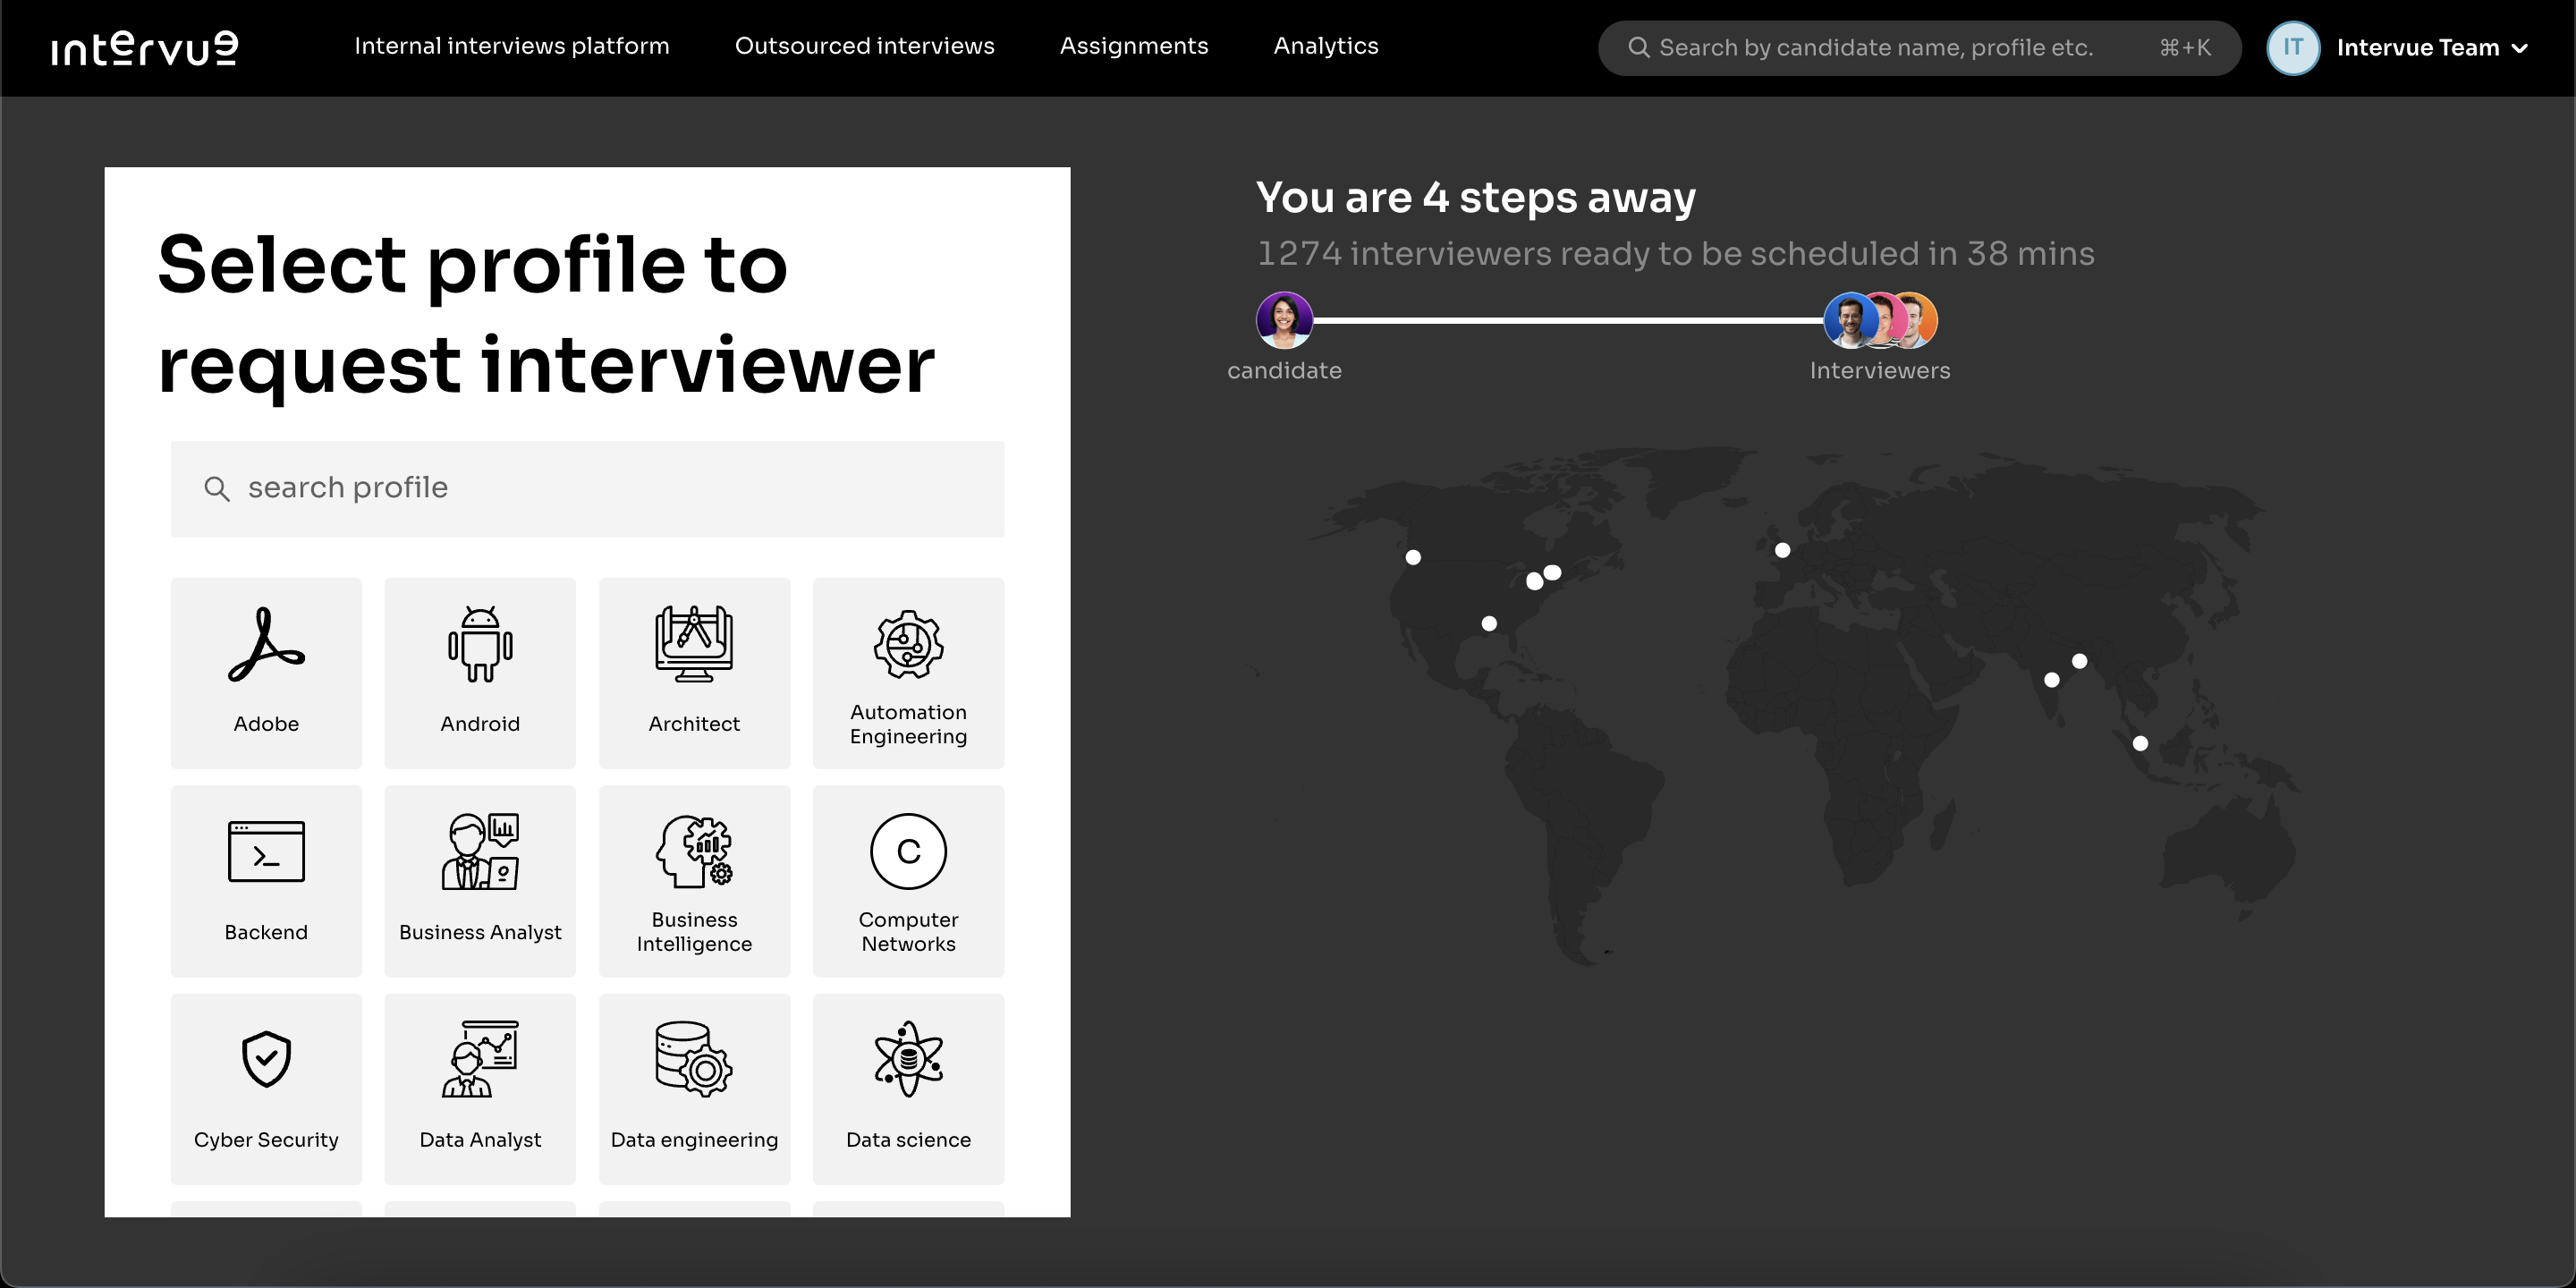Open Outsourced interviews menu item
This screenshot has height=1288, width=2576.
pos(864,46)
